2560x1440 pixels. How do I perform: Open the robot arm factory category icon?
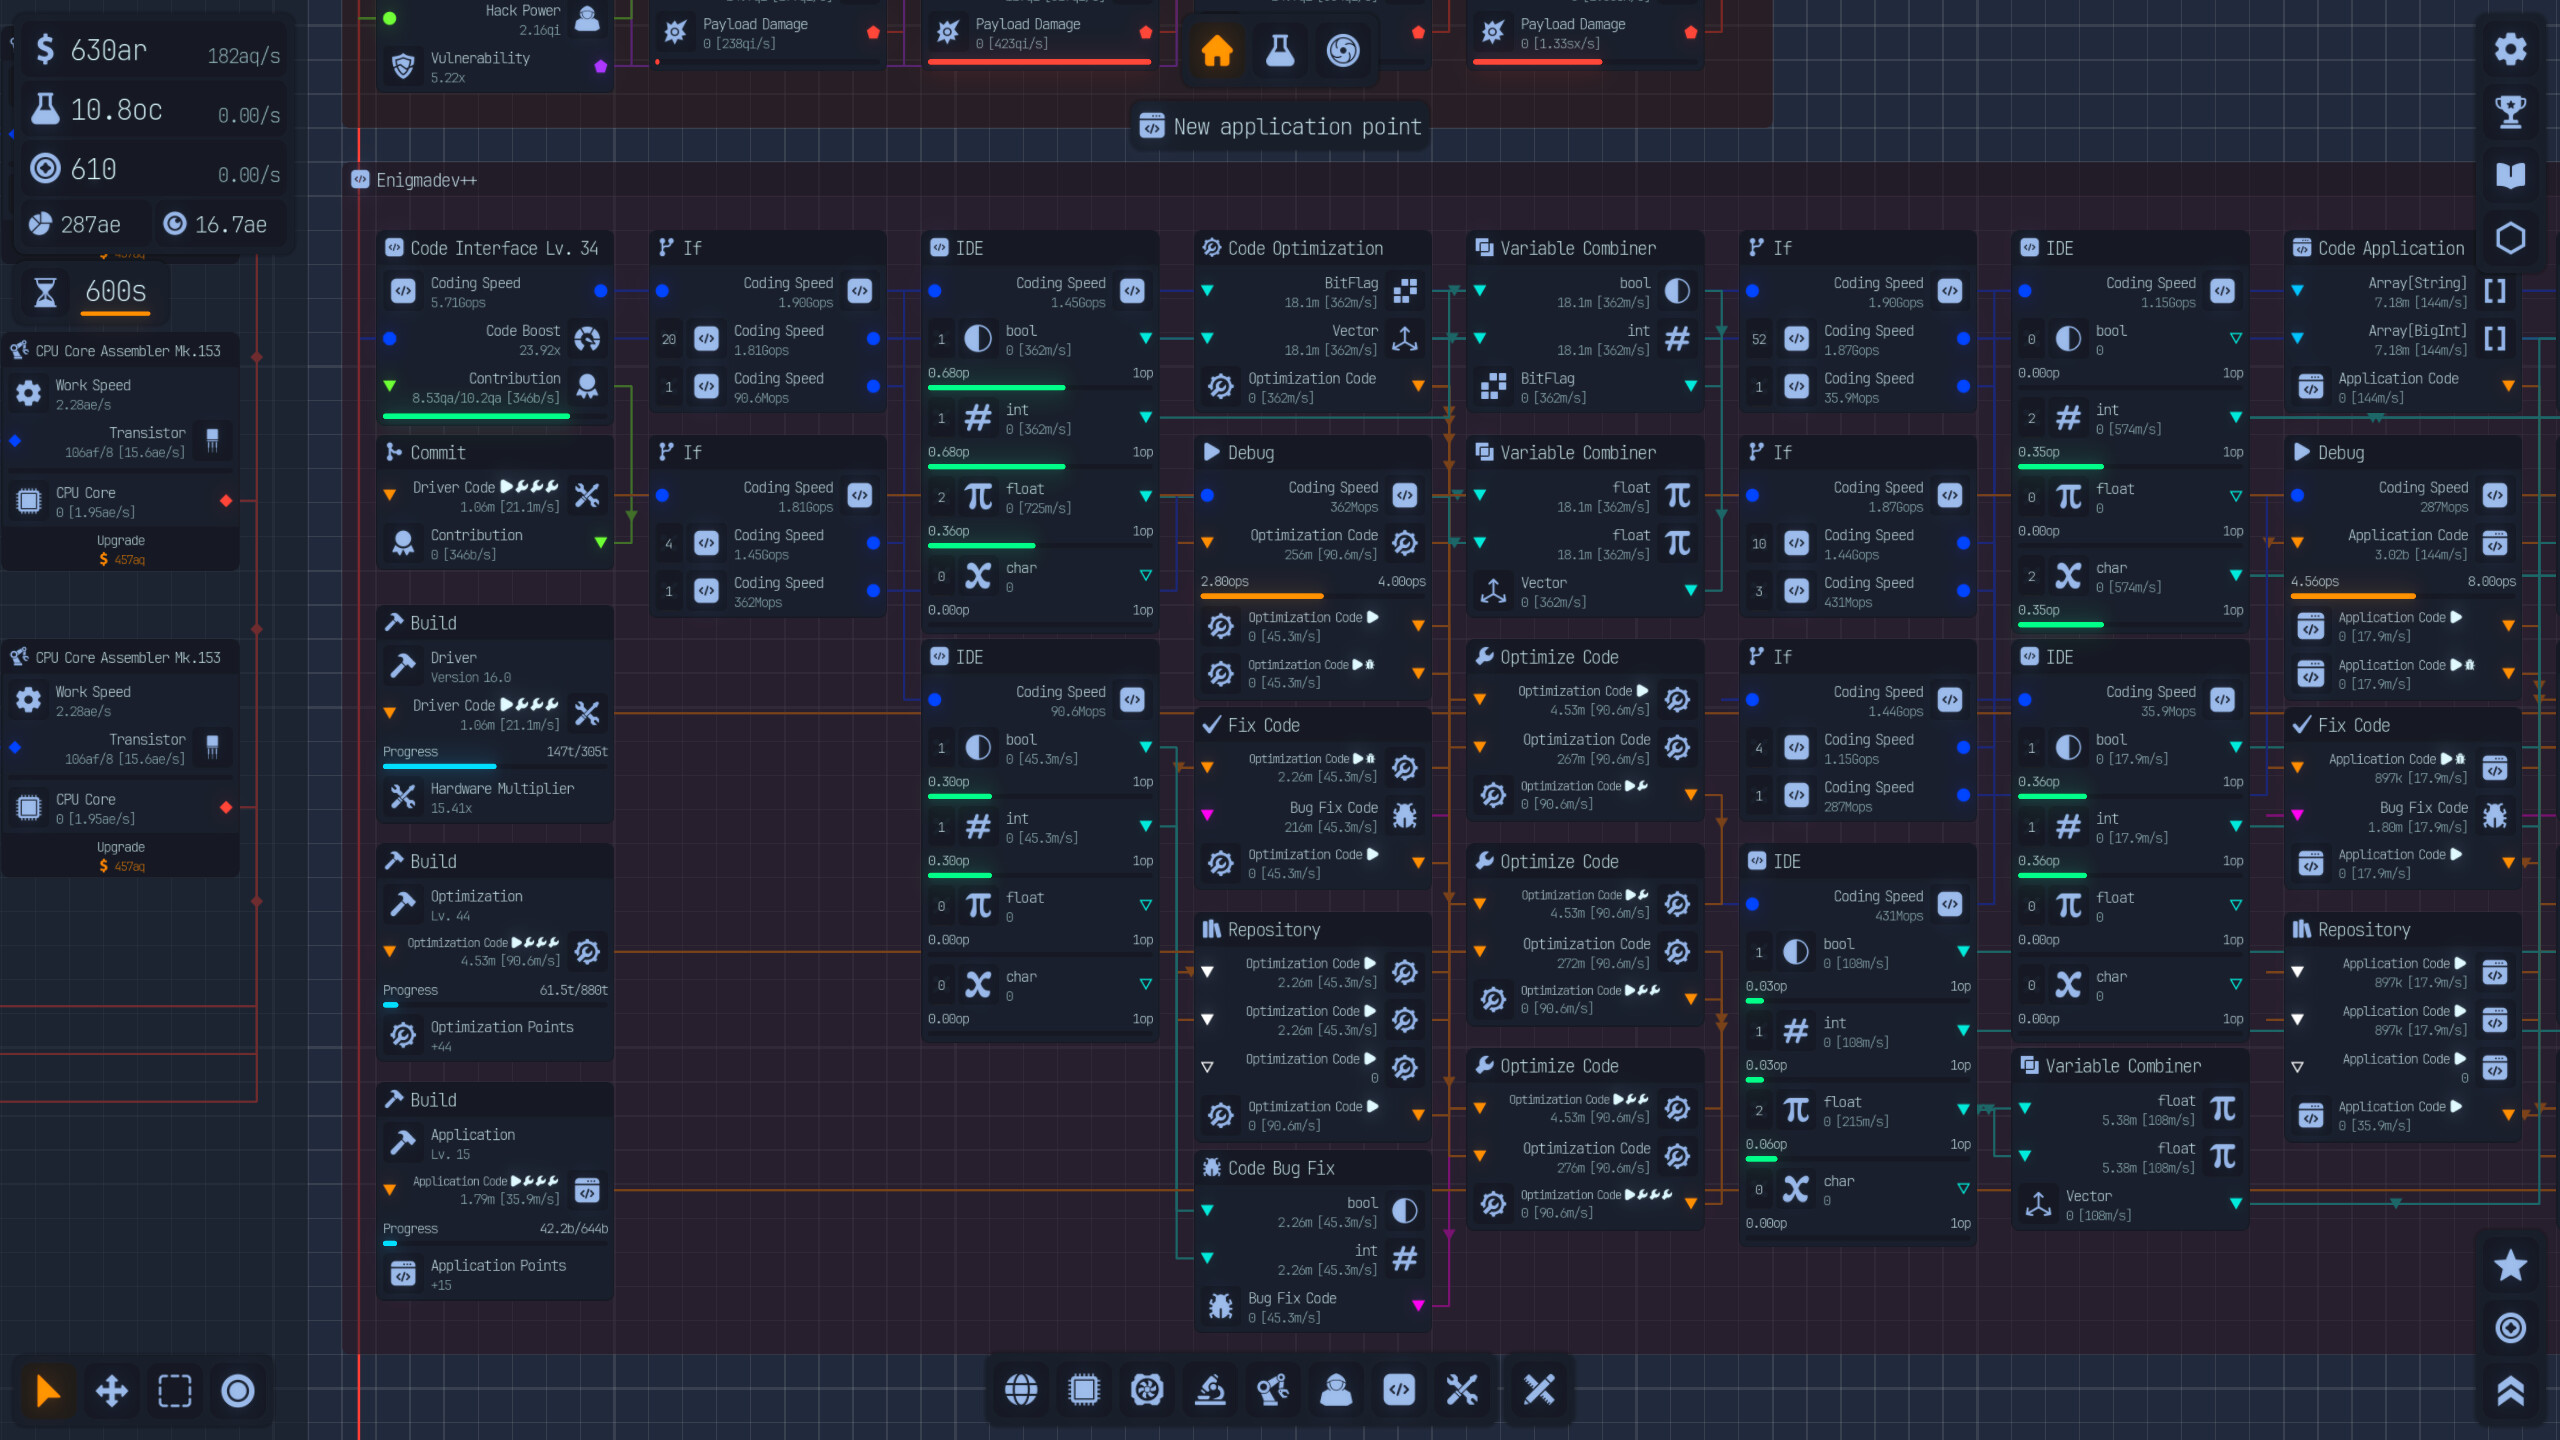(1273, 1389)
